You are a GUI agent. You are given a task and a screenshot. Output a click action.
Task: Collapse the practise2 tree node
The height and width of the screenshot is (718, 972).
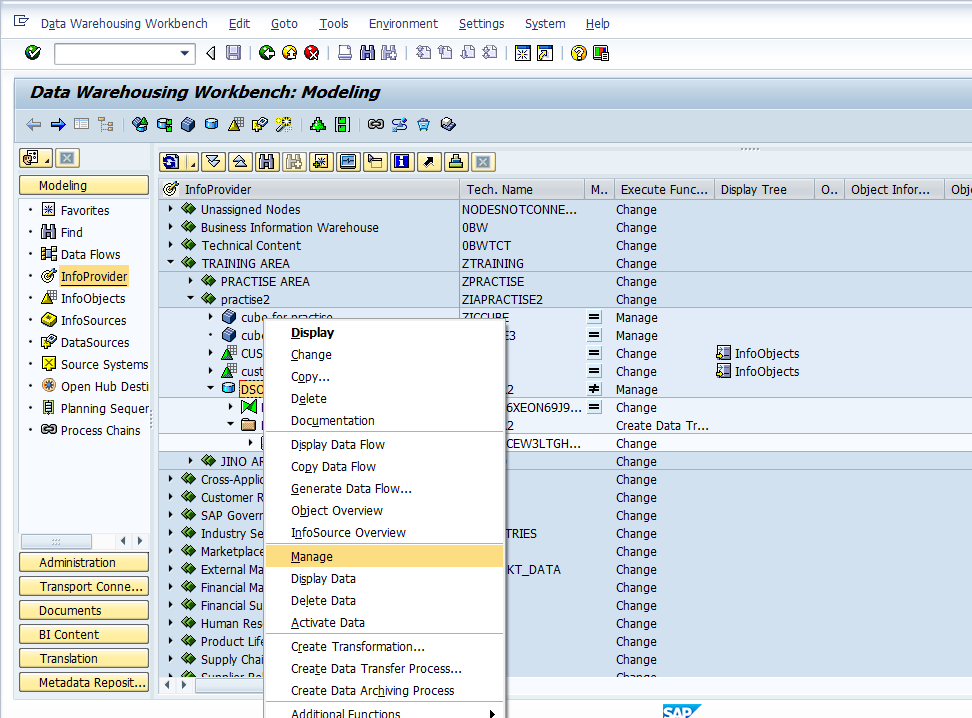191,299
